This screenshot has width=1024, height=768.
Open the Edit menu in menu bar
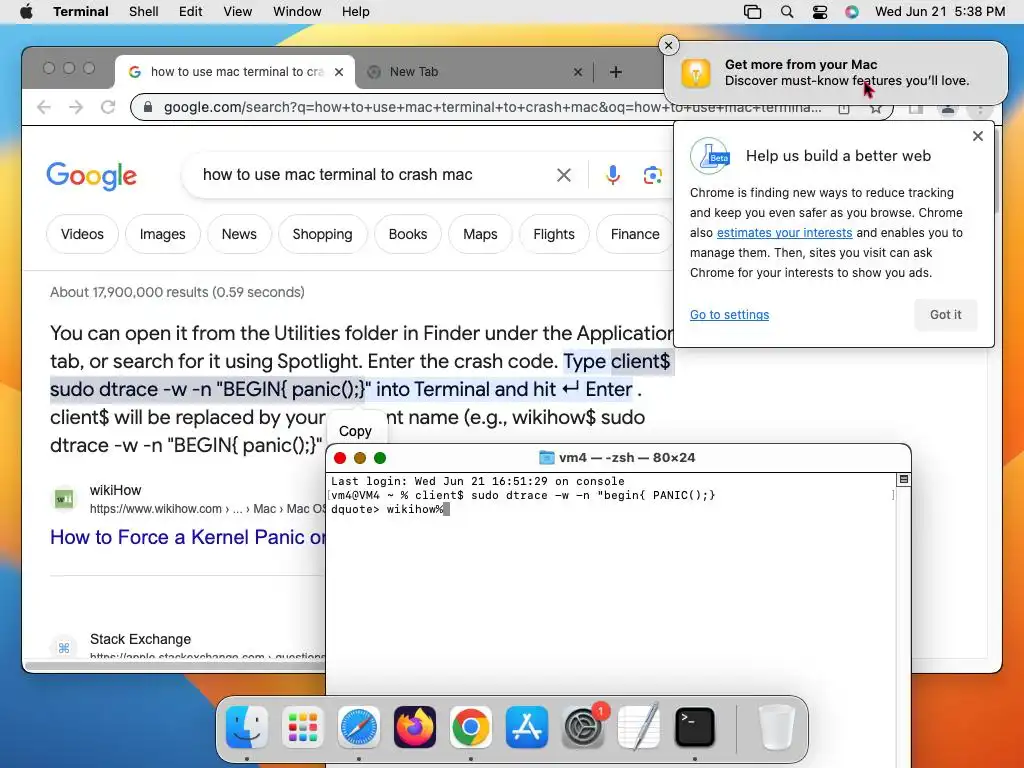click(190, 12)
